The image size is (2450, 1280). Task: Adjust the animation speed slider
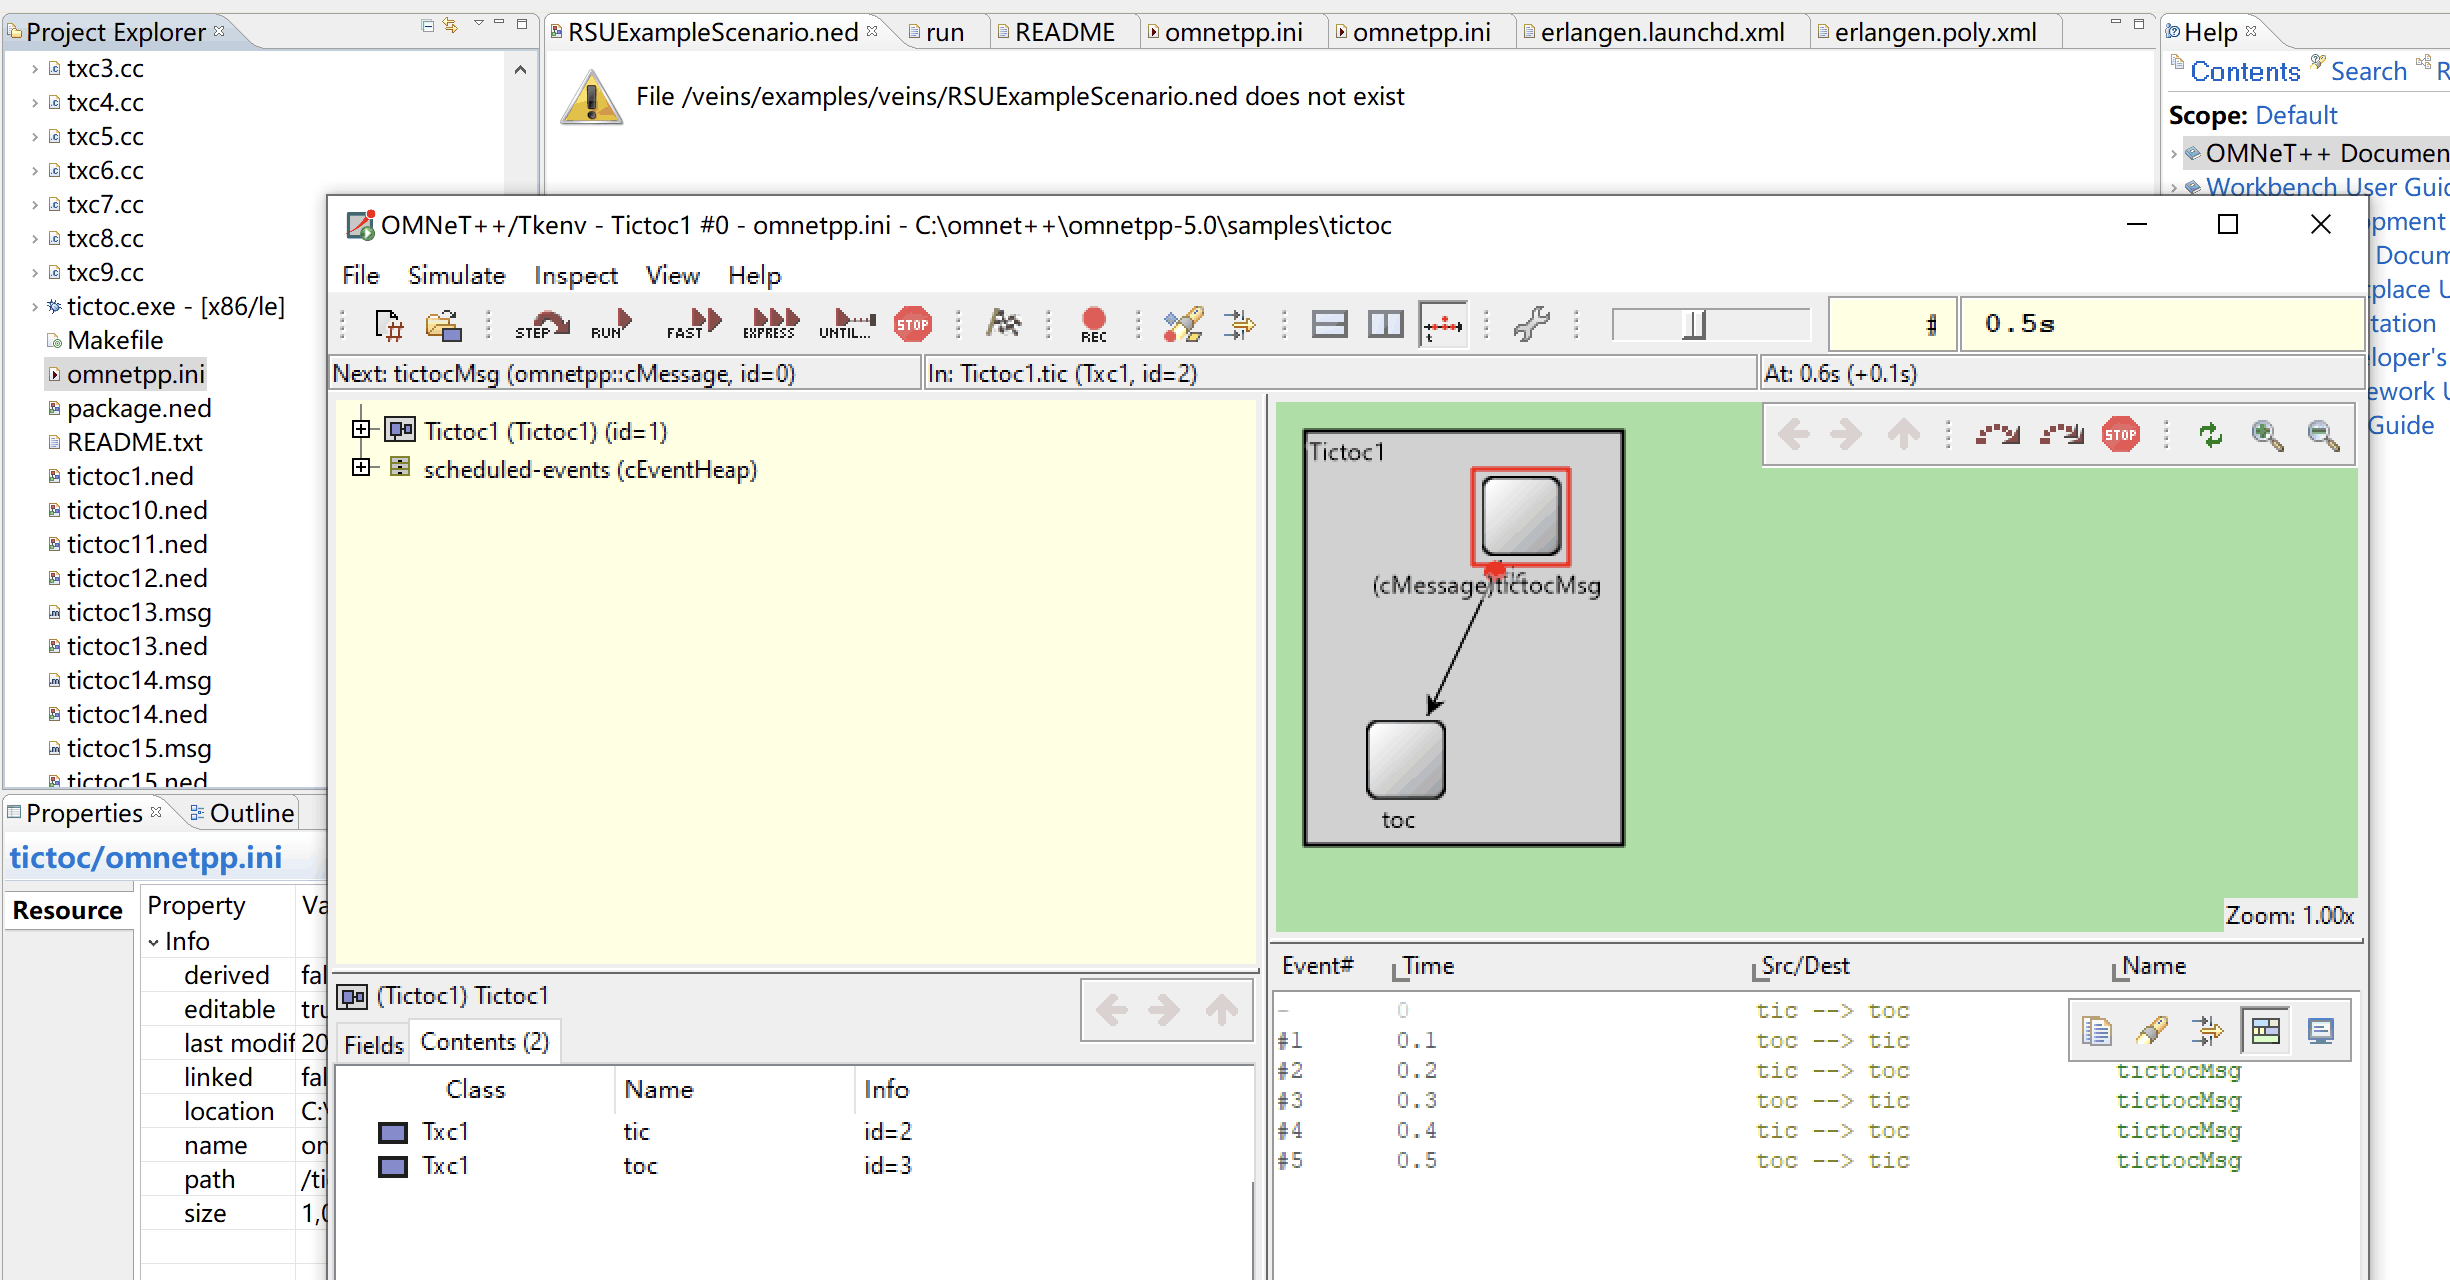click(1694, 324)
